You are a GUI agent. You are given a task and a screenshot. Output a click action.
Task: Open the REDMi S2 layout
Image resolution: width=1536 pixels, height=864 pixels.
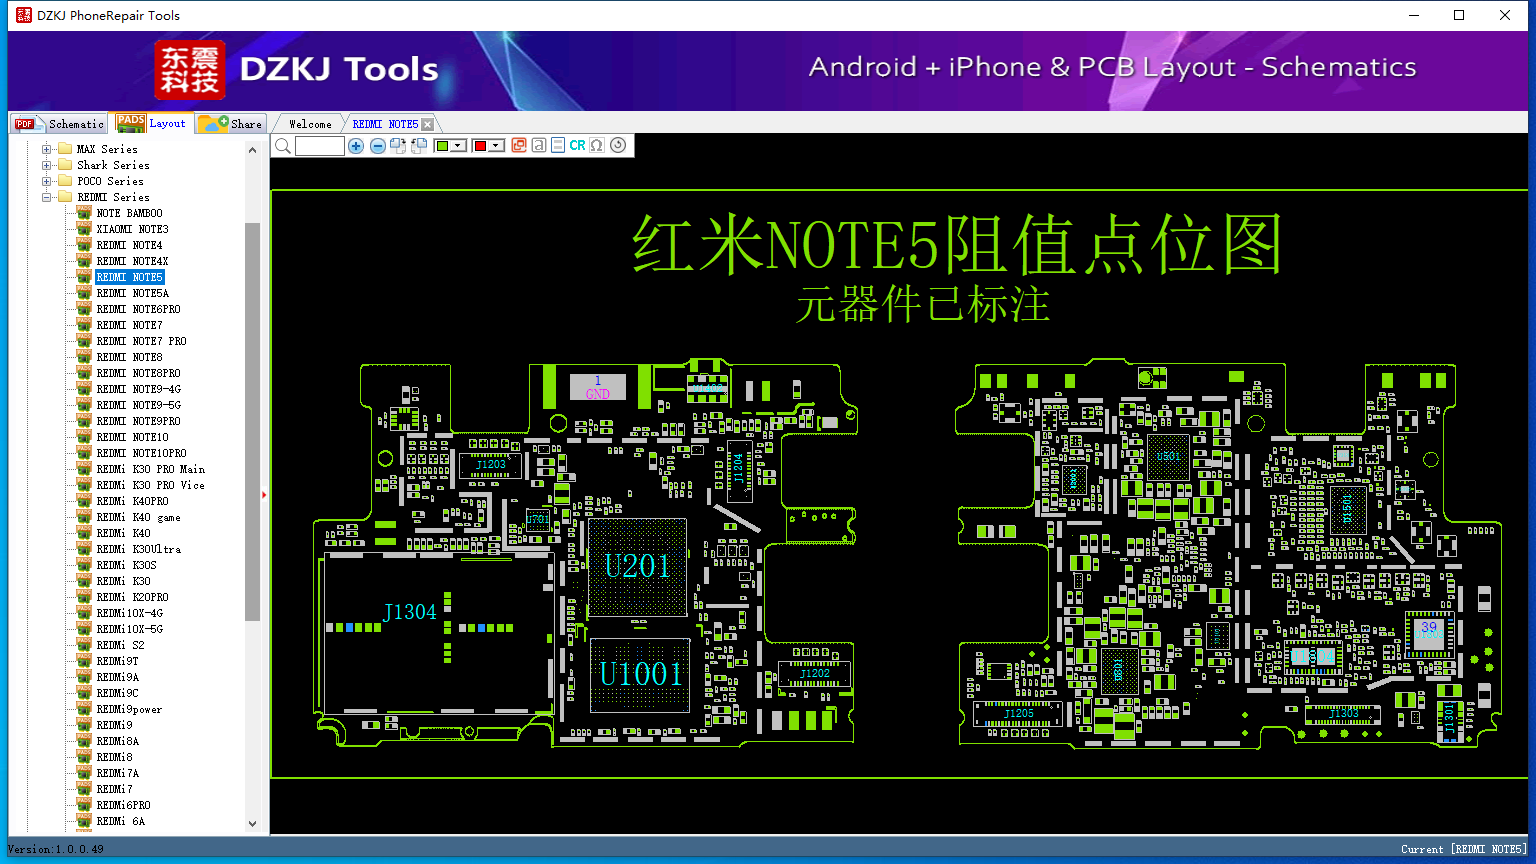[x=120, y=645]
